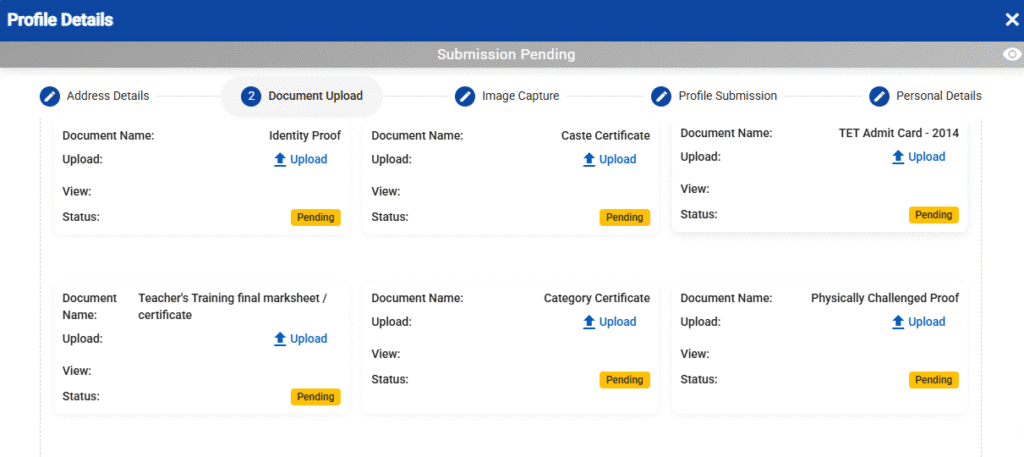
Task: Upload the TET Admit Card - 2014
Action: pos(926,157)
